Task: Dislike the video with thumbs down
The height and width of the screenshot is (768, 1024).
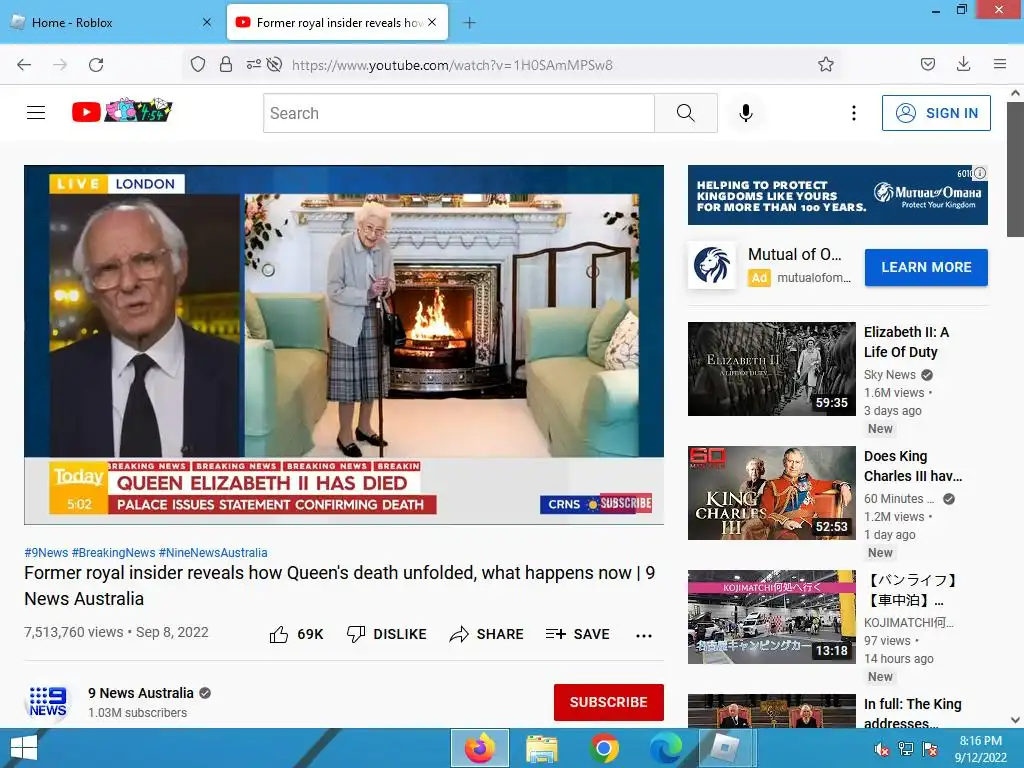Action: pyautogui.click(x=356, y=634)
